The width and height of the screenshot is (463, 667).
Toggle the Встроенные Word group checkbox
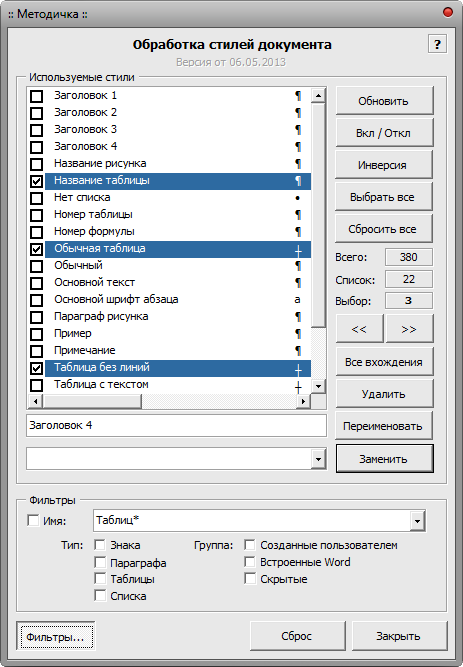[x=250, y=562]
